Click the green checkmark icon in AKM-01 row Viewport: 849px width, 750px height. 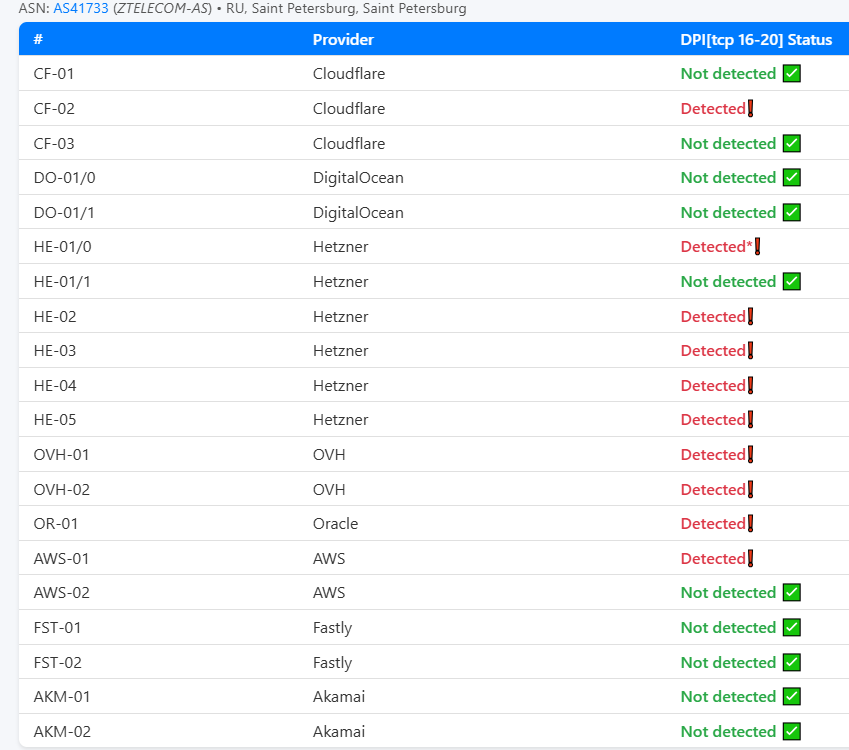(792, 696)
